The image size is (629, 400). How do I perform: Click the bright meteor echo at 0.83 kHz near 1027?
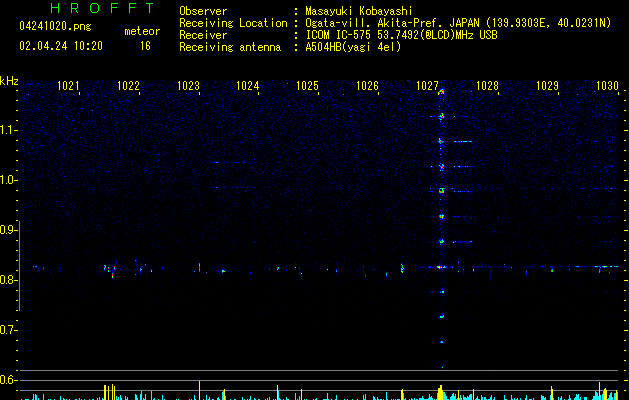tap(441, 267)
